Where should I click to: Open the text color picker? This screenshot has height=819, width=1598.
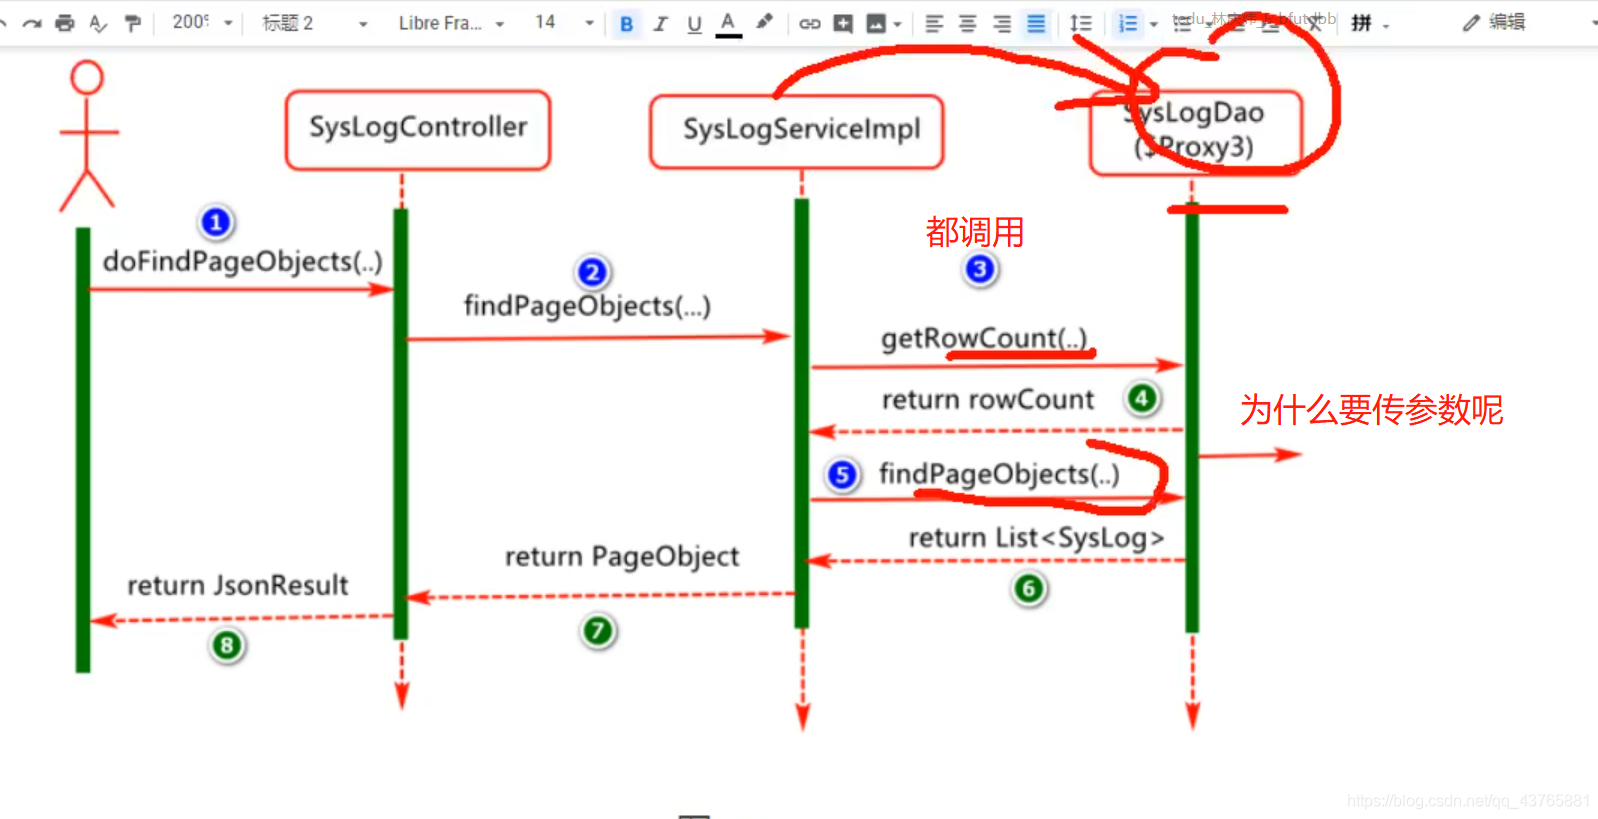[728, 23]
